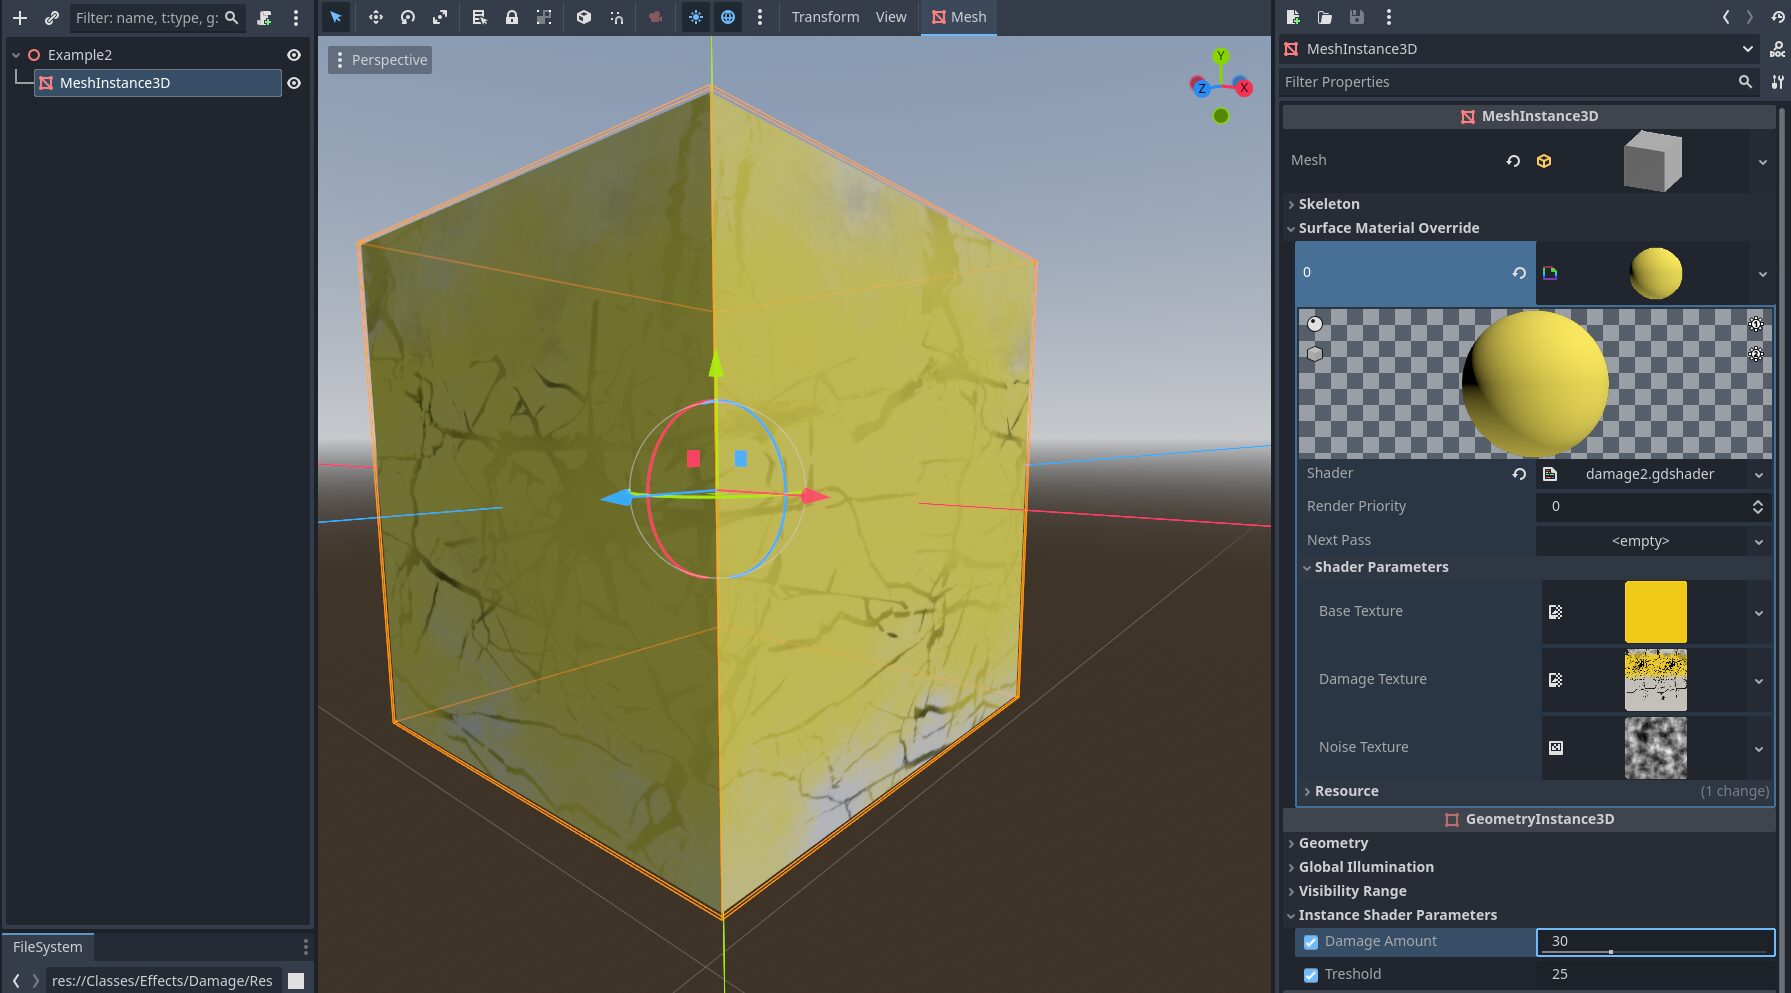Collapse the Example2 root node
Screen dimensions: 1791x993
tap(16, 55)
